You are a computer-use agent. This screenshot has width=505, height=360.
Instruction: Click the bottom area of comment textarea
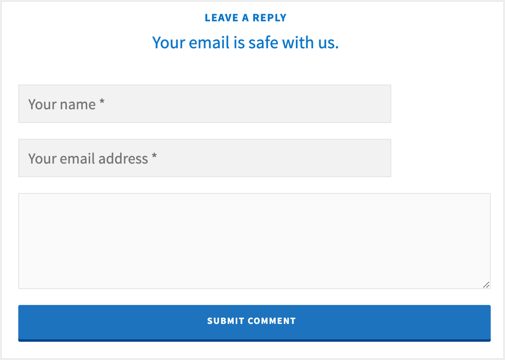tap(254, 280)
